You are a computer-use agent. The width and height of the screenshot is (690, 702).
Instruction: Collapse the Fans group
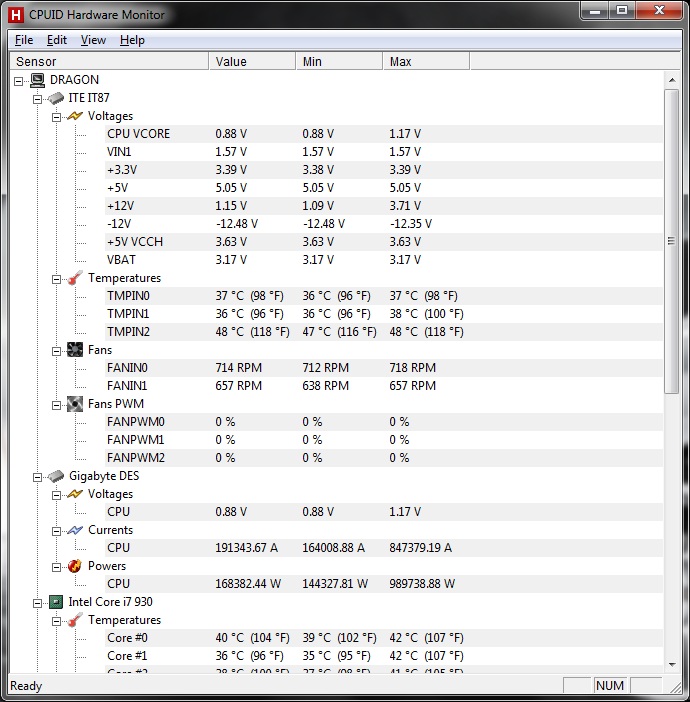pos(56,351)
